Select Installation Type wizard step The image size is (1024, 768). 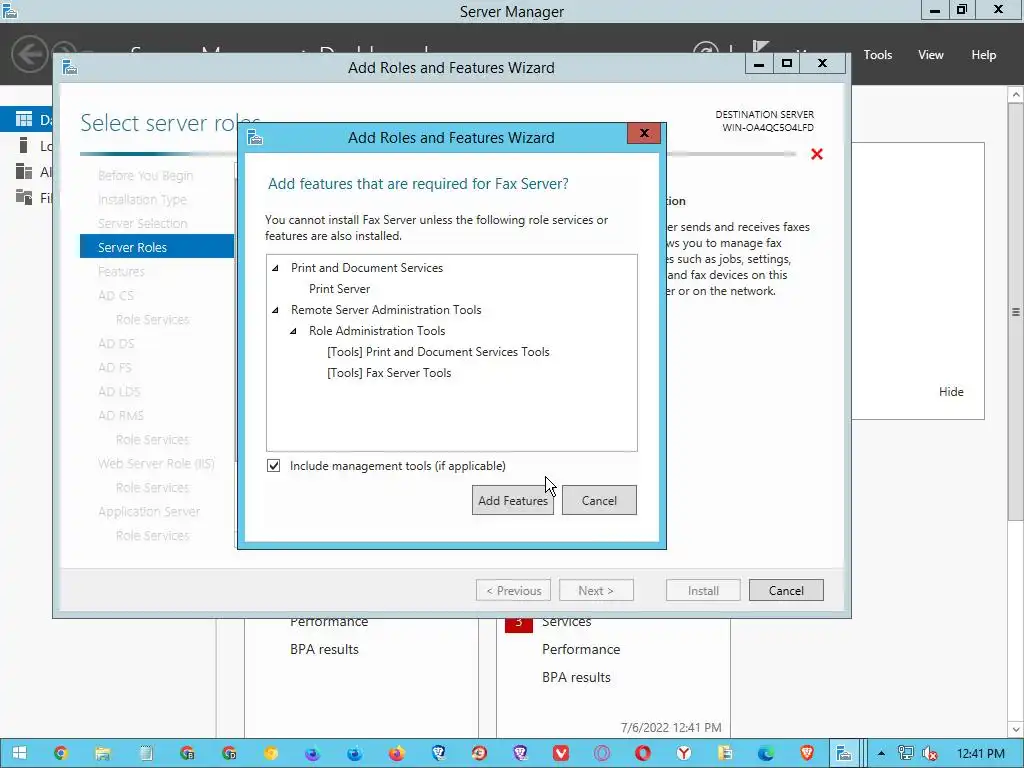pos(142,199)
